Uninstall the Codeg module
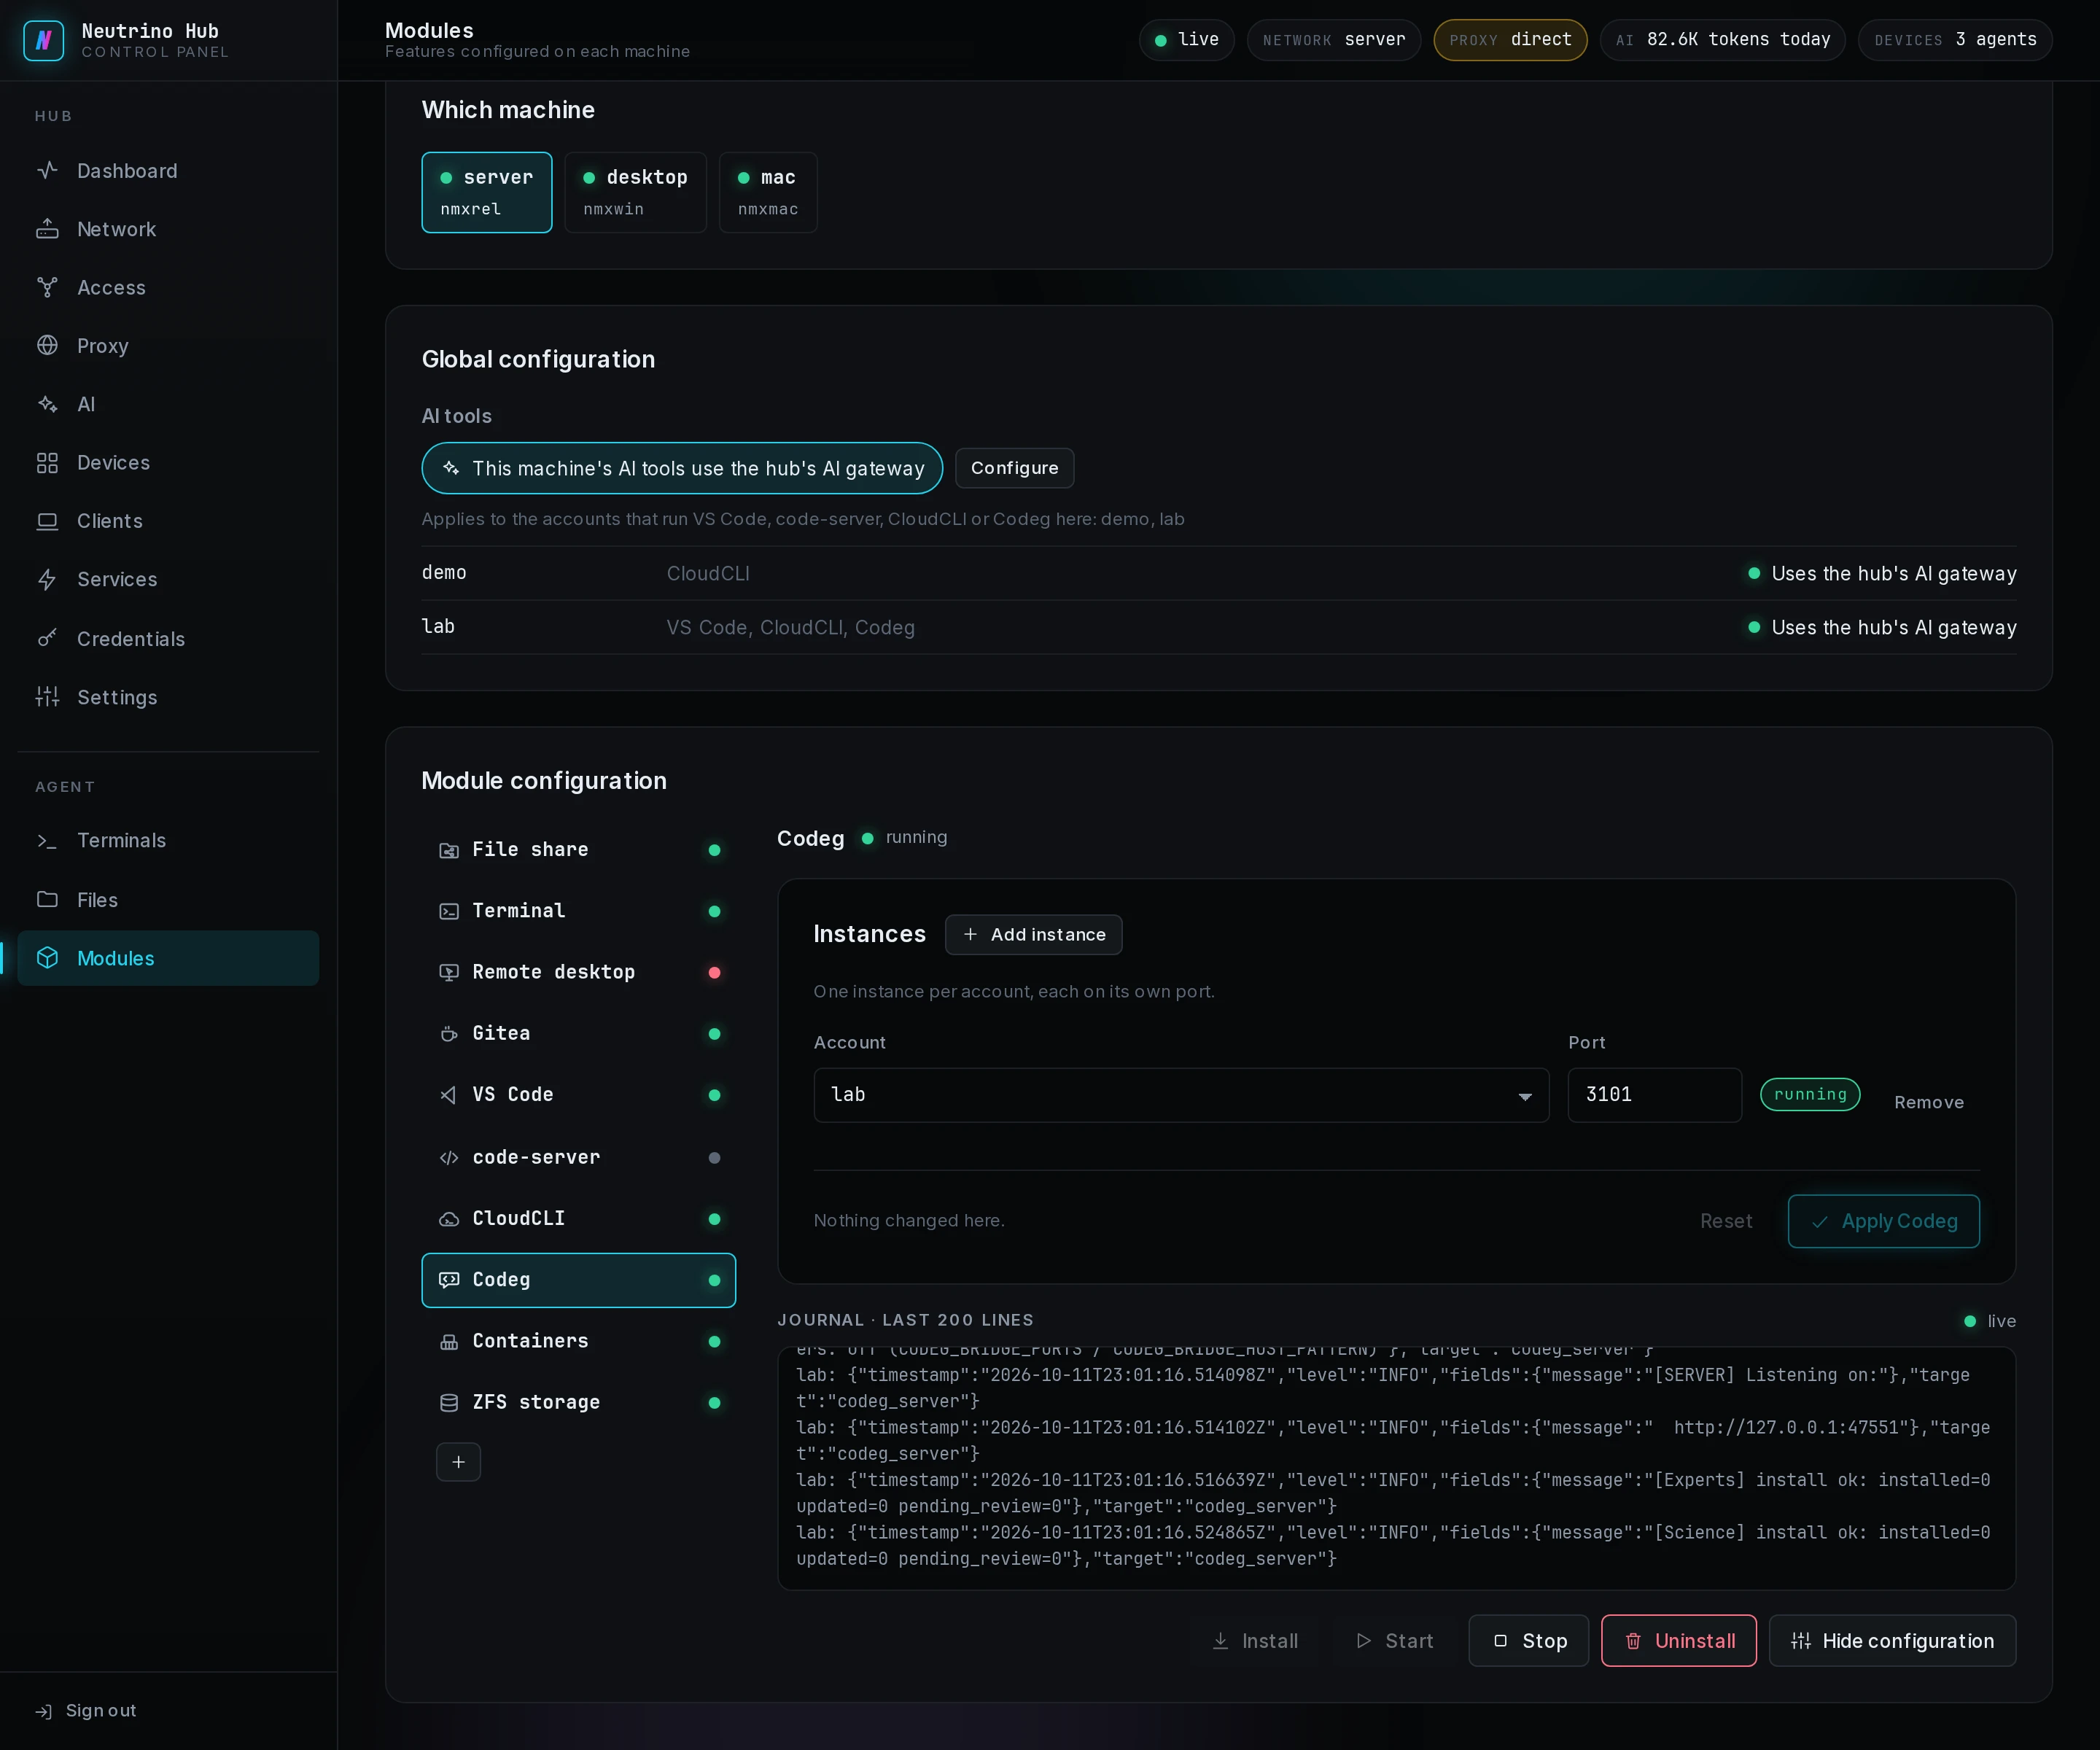This screenshot has width=2100, height=1750. tap(1678, 1641)
